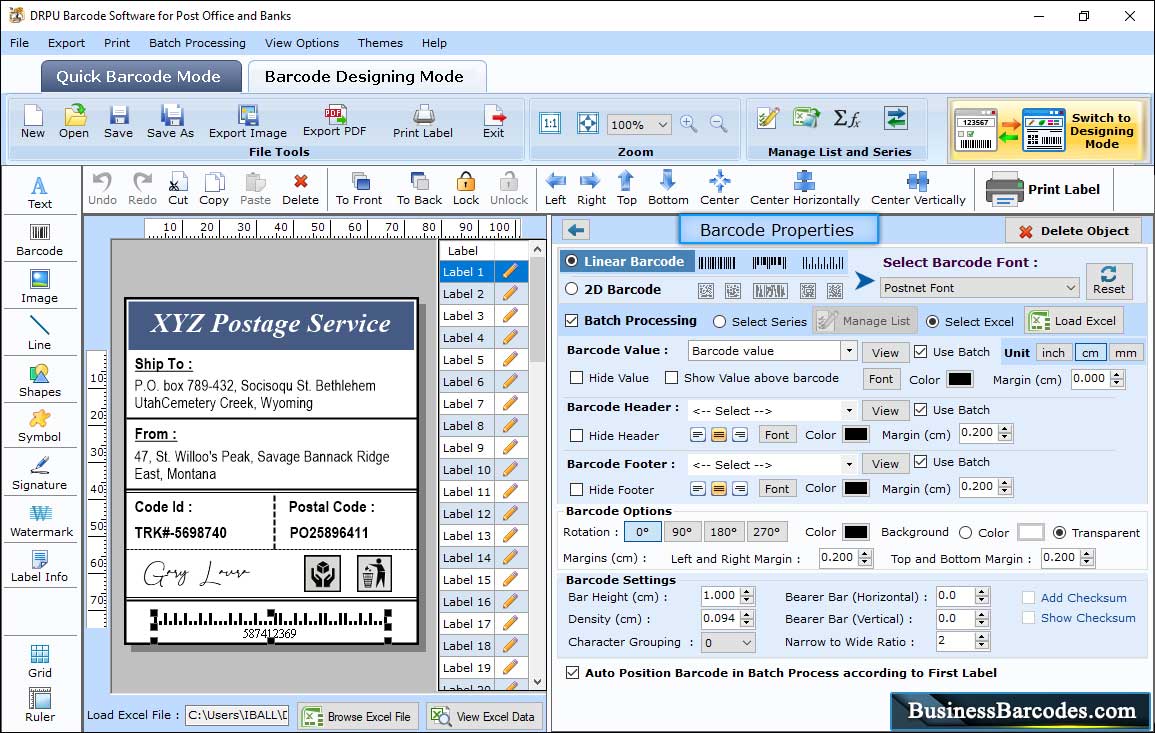1155x733 pixels.
Task: Open Character Grouping dropdown
Action: coord(728,642)
